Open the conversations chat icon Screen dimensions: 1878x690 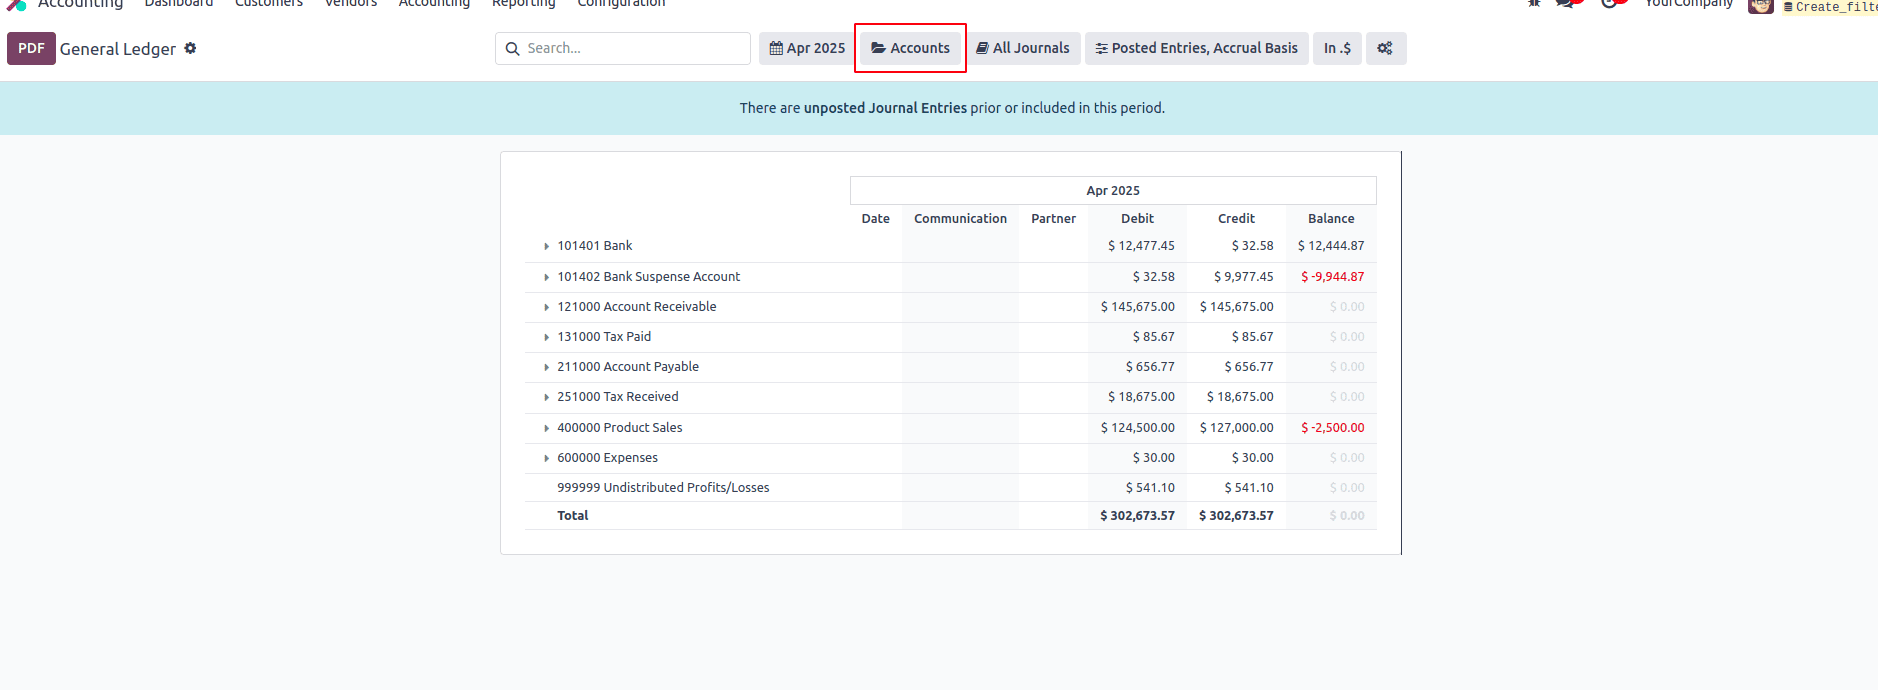pos(1566,3)
